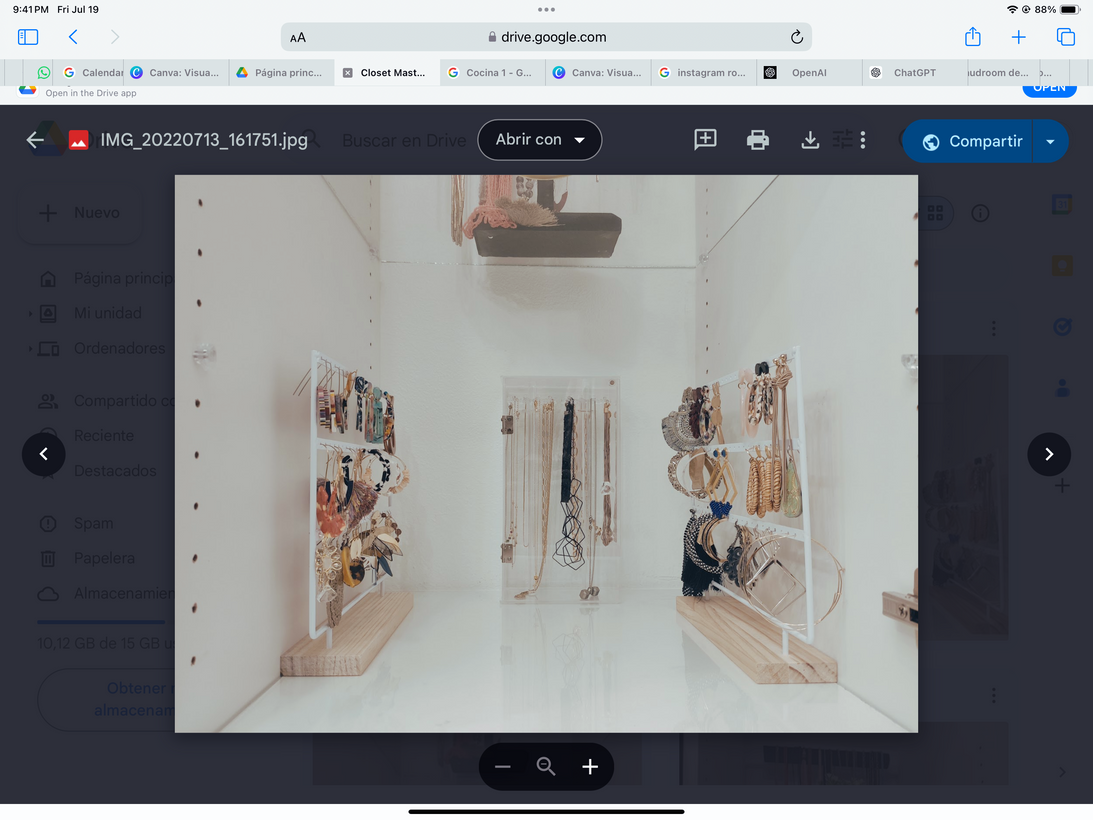
Task: Switch to the Cocina 1 tab
Action: coord(498,72)
